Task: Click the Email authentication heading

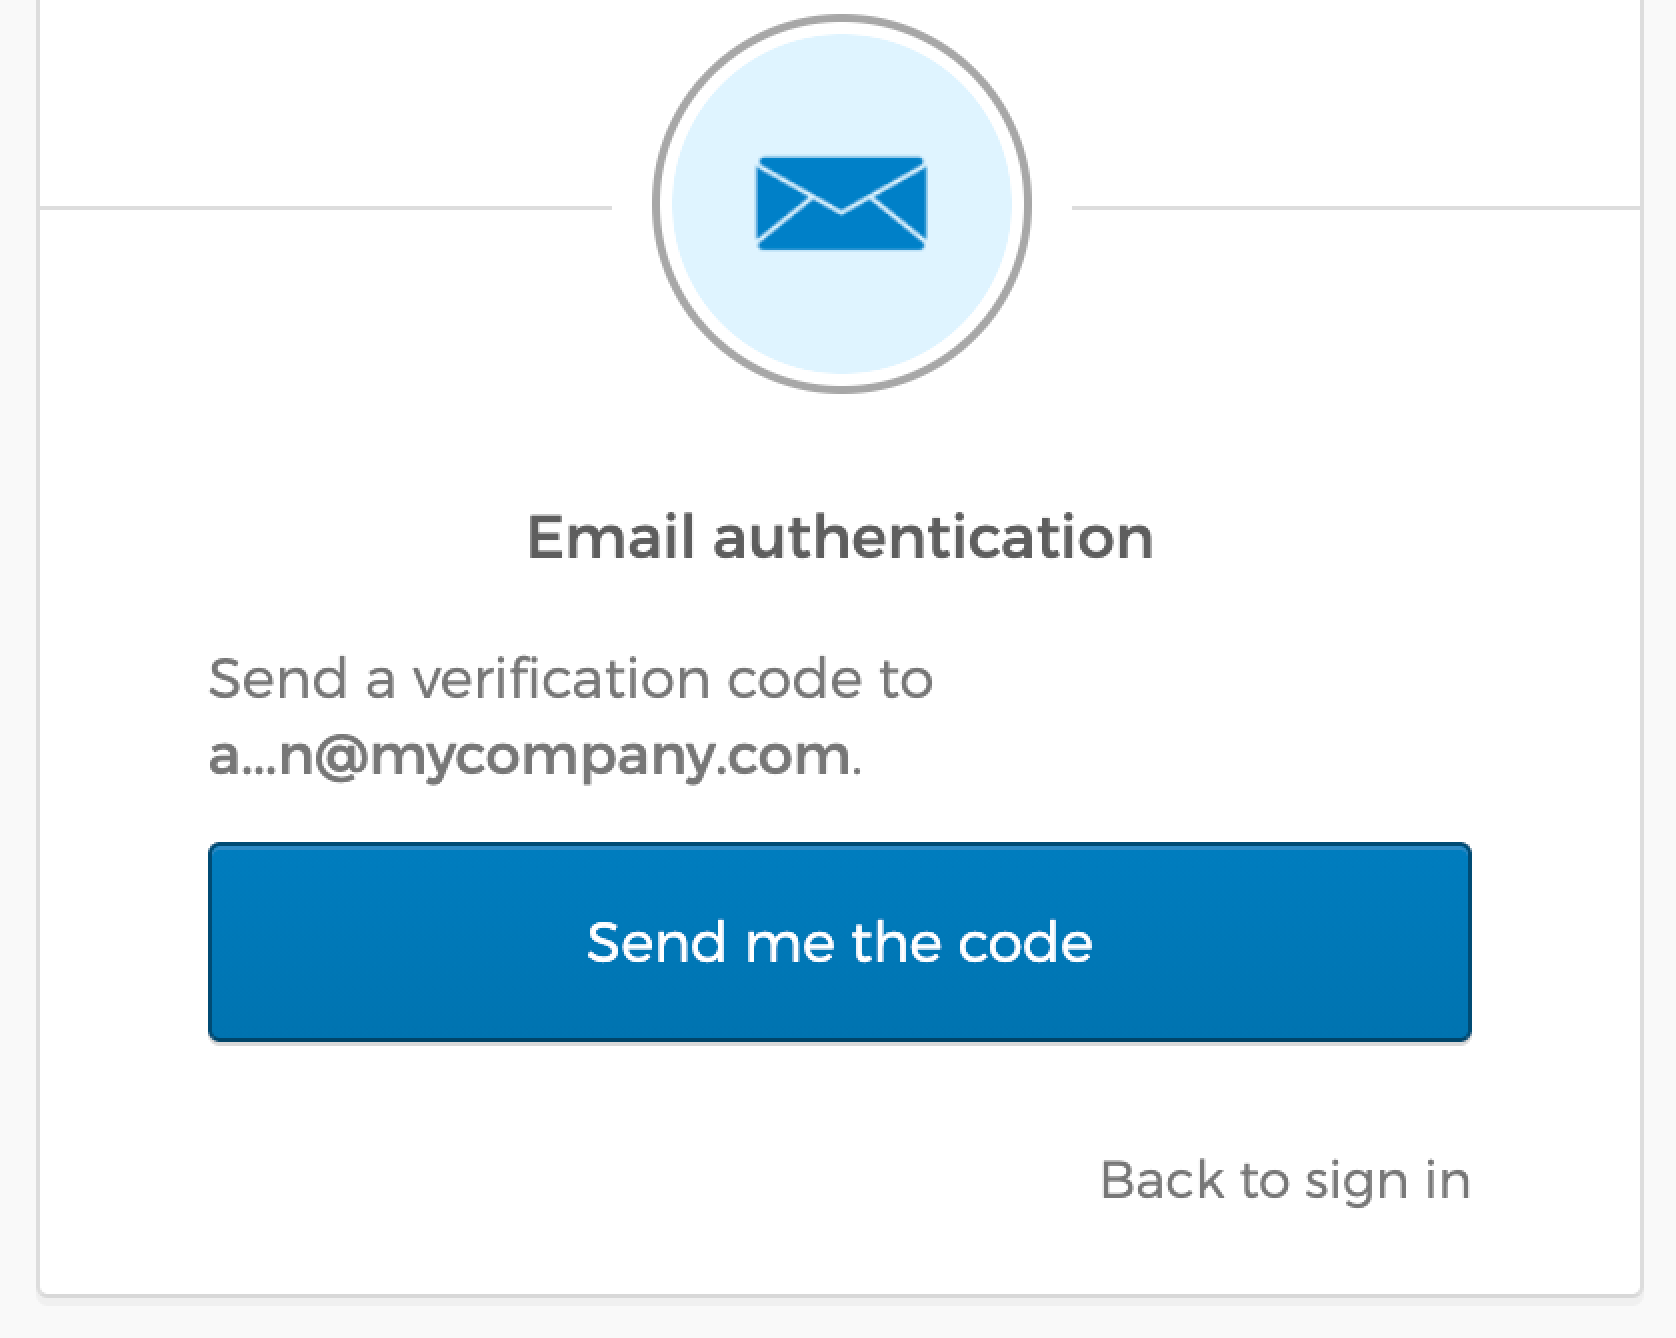Action: pyautogui.click(x=840, y=537)
